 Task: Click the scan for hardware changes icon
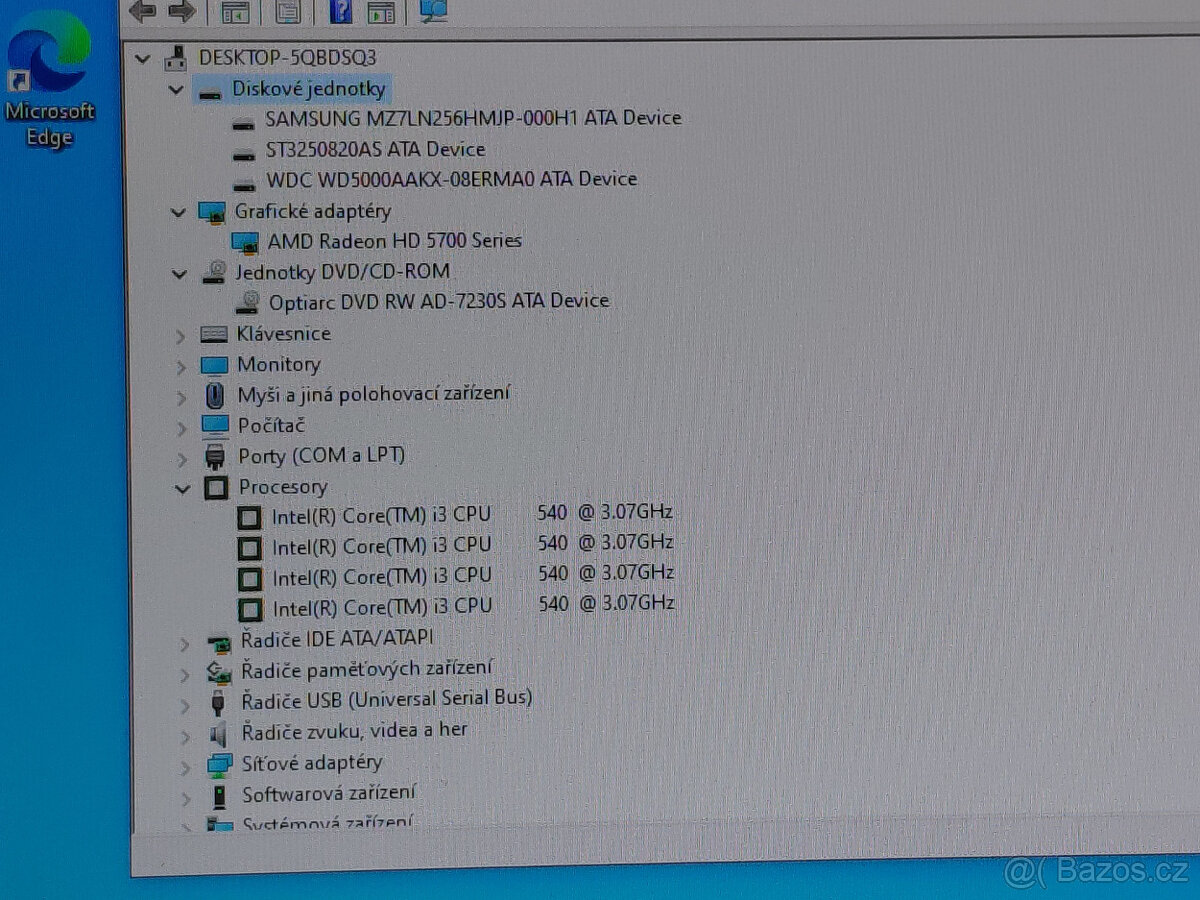[433, 11]
